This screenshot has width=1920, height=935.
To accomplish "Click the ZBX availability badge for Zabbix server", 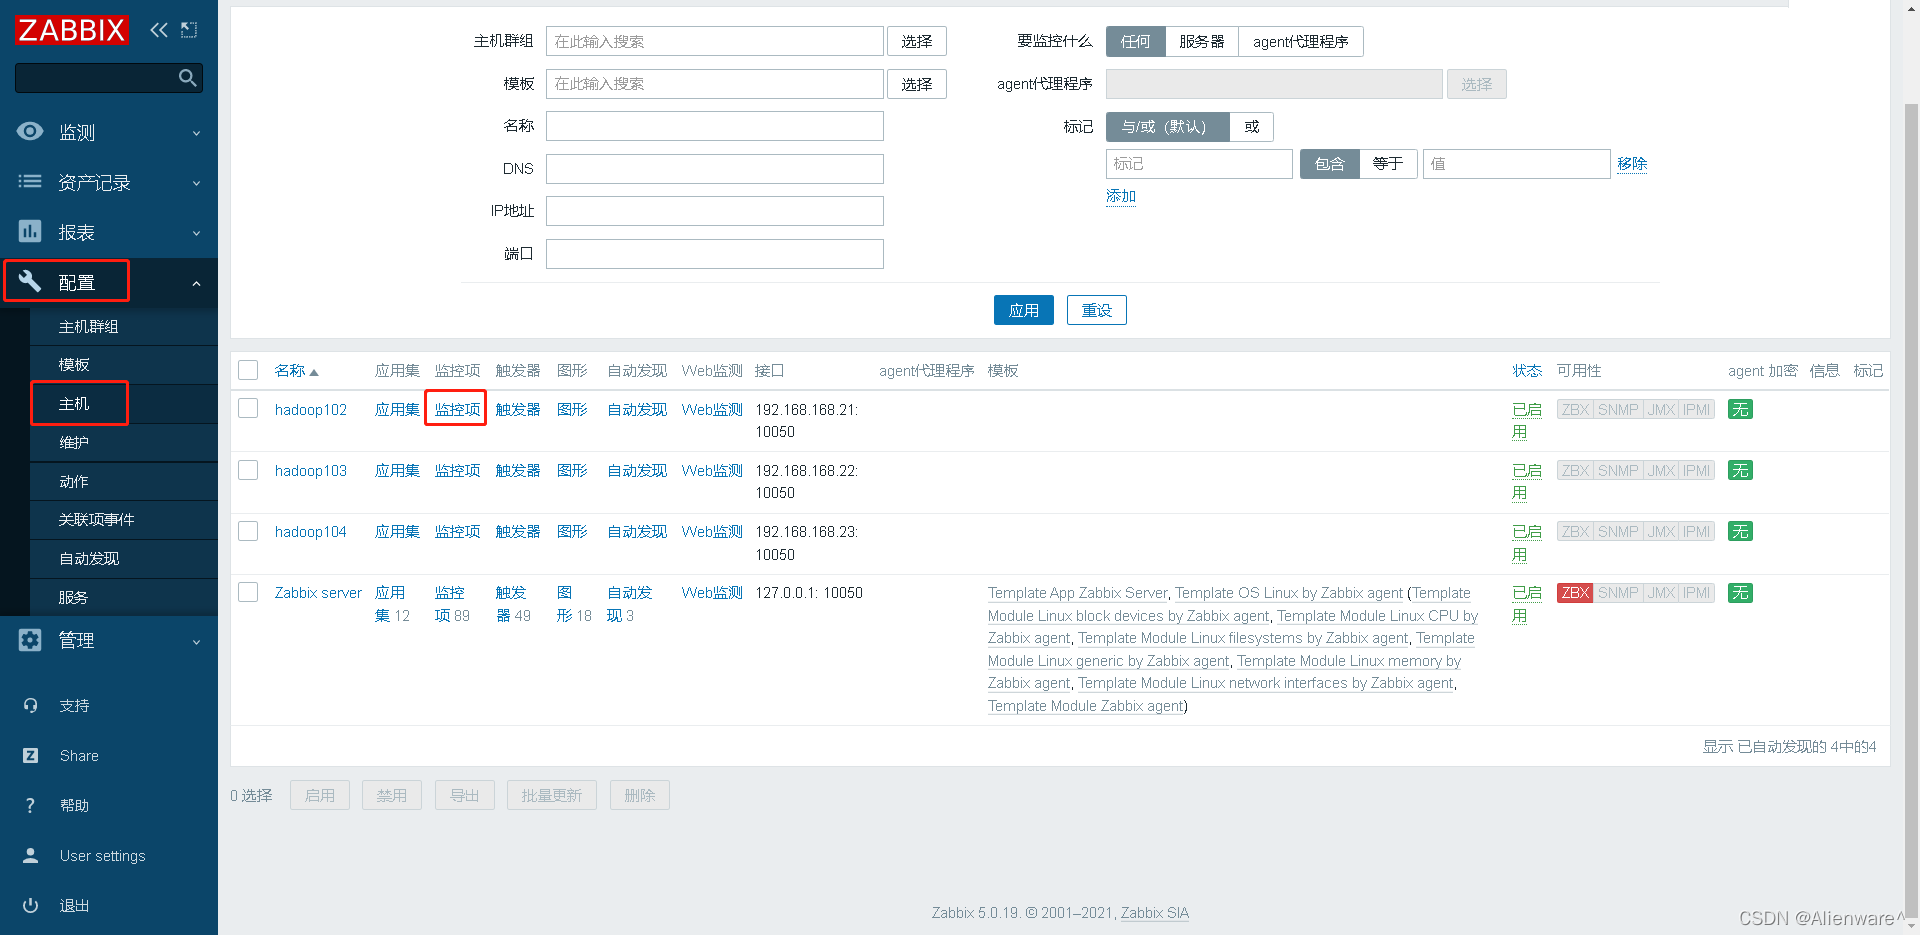I will click(1575, 593).
